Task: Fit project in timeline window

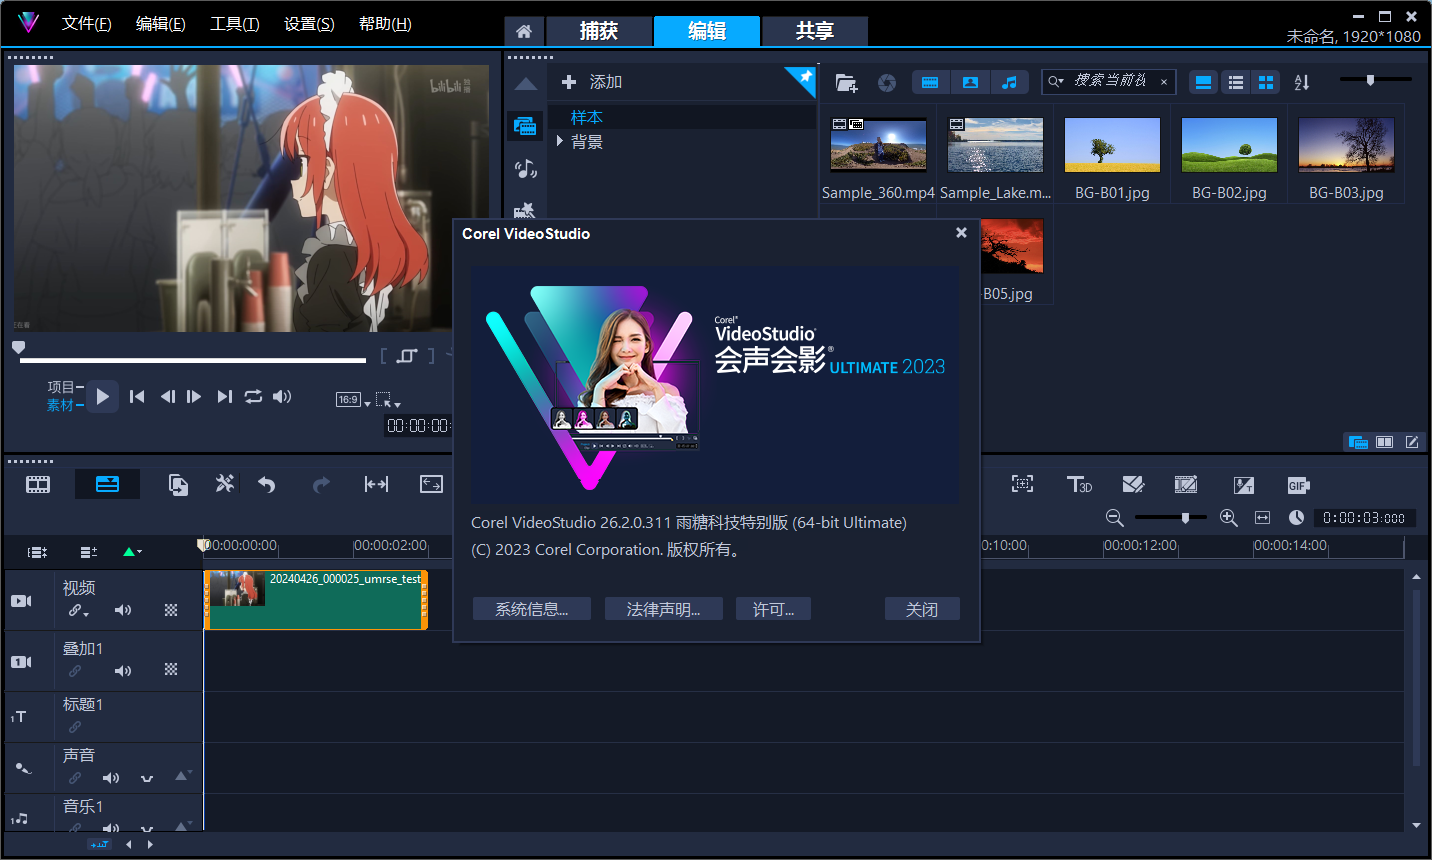Action: tap(1263, 518)
